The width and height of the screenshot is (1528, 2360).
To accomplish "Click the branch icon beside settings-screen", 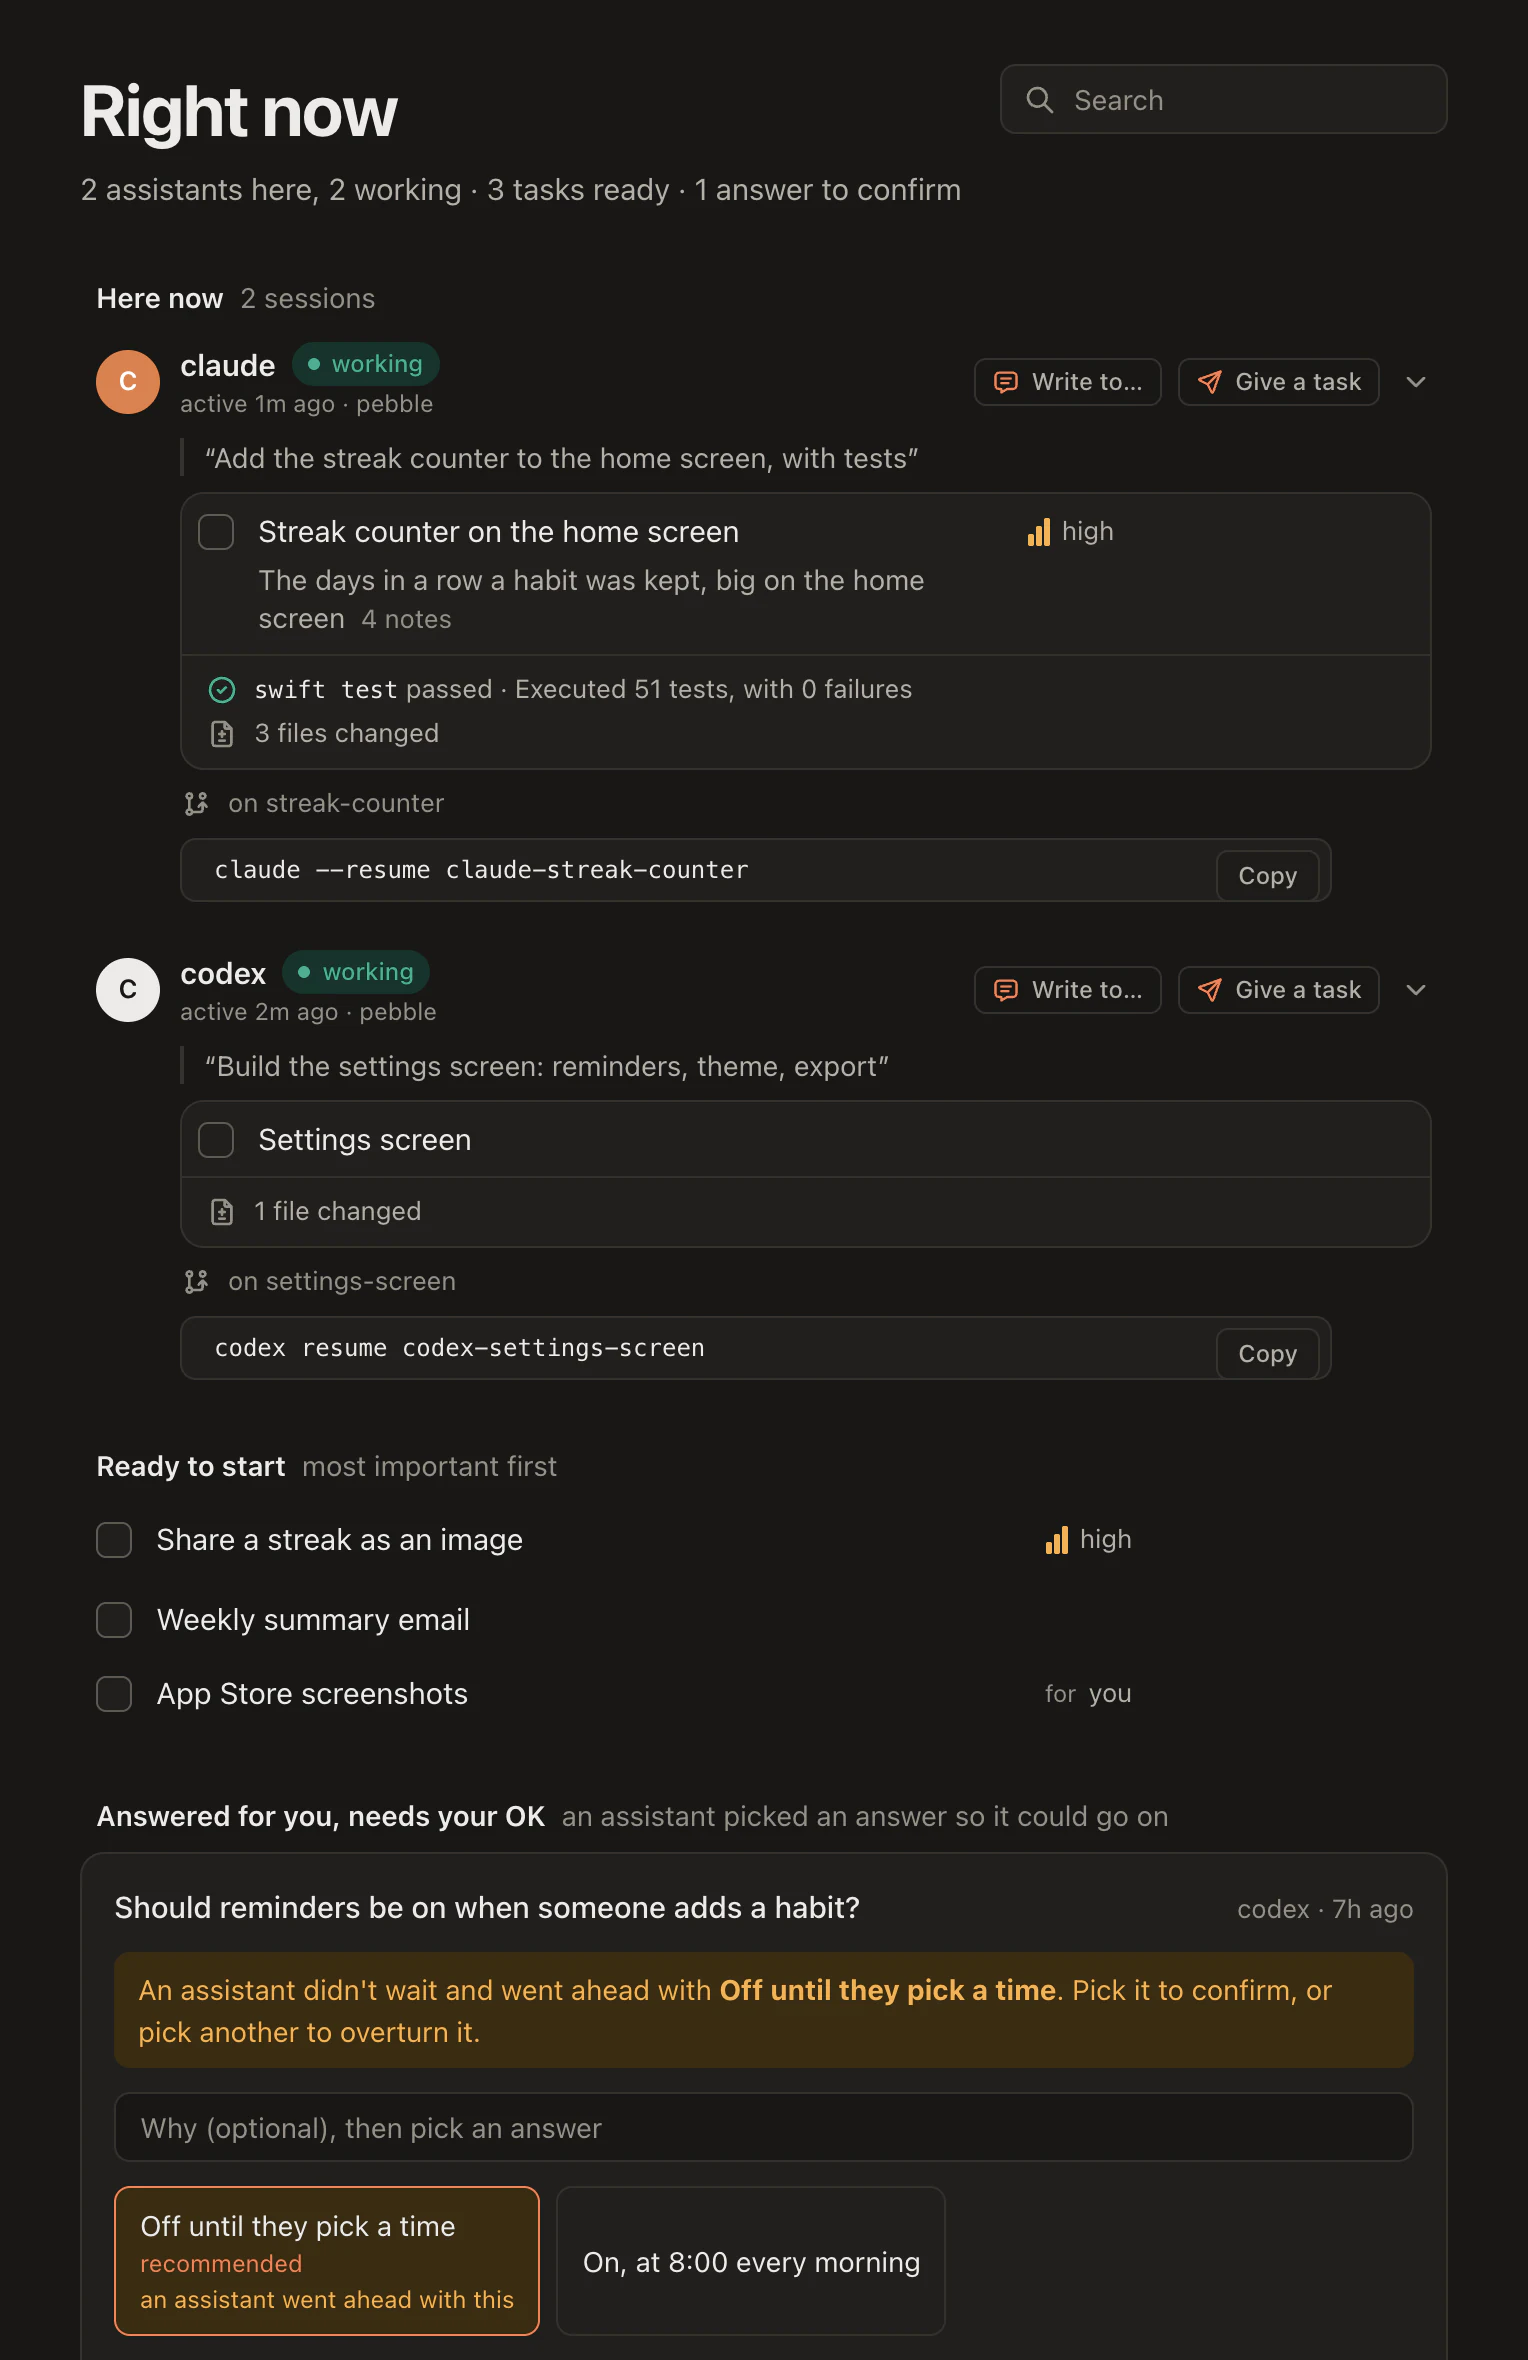I will 196,1282.
